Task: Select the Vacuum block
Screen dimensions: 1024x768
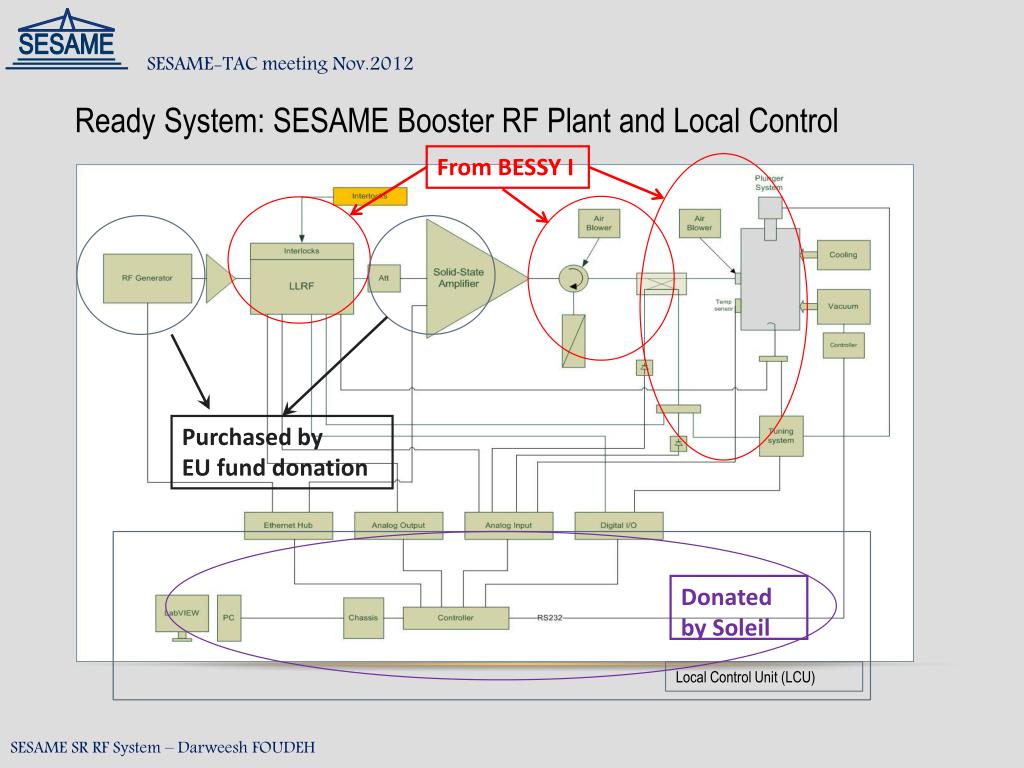Action: click(x=843, y=306)
